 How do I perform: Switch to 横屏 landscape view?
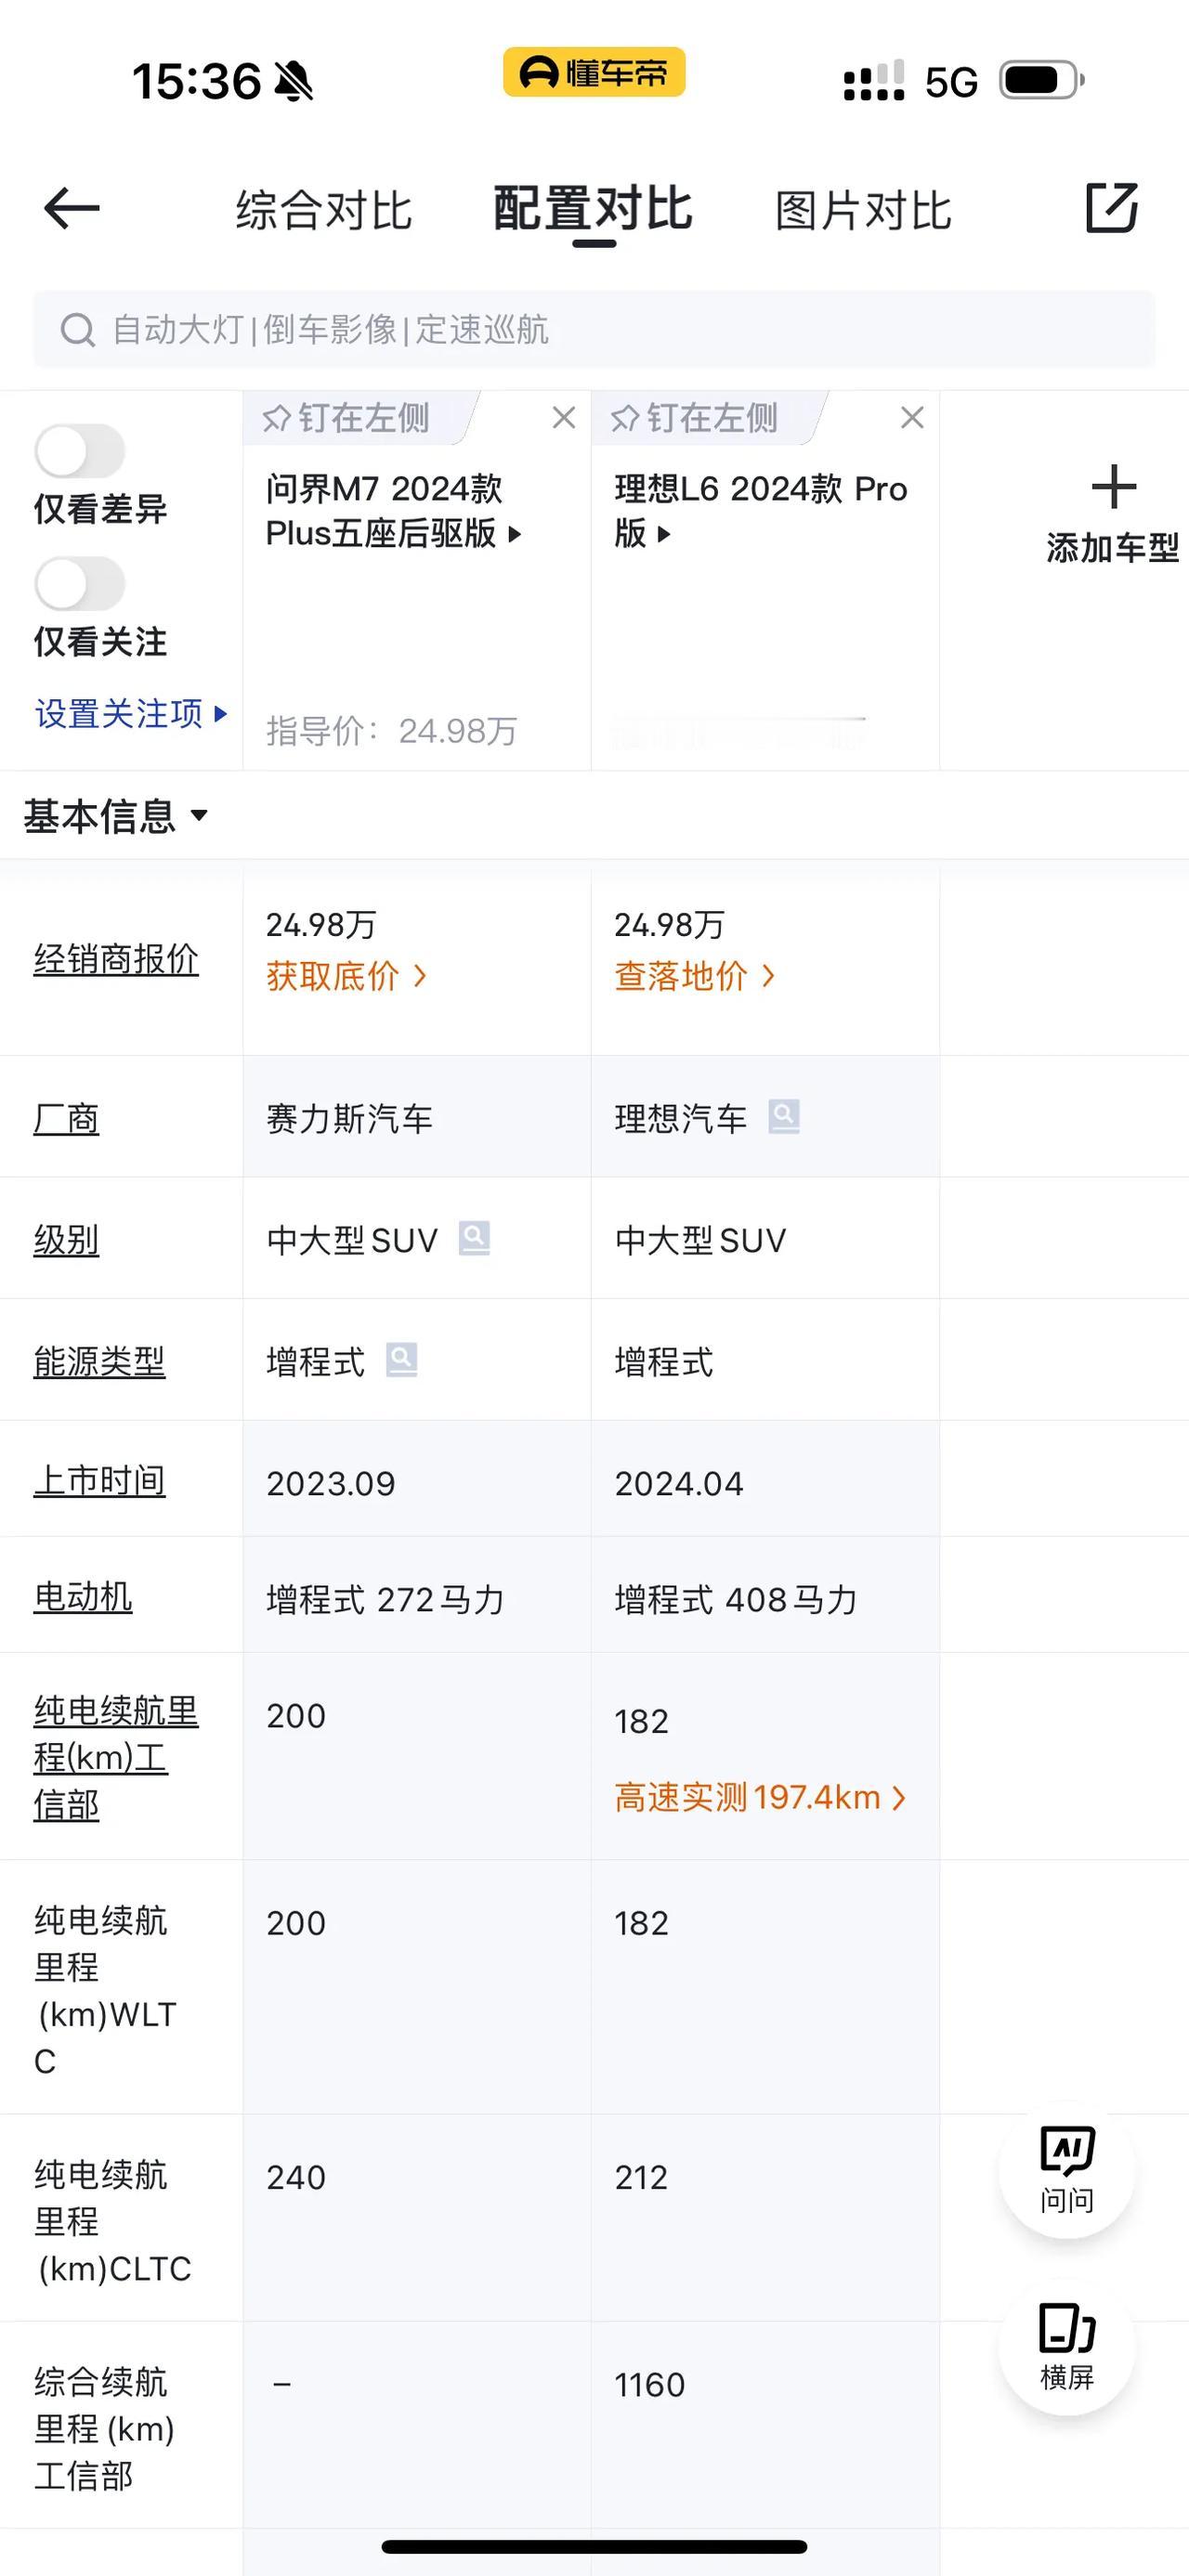(x=1066, y=2346)
